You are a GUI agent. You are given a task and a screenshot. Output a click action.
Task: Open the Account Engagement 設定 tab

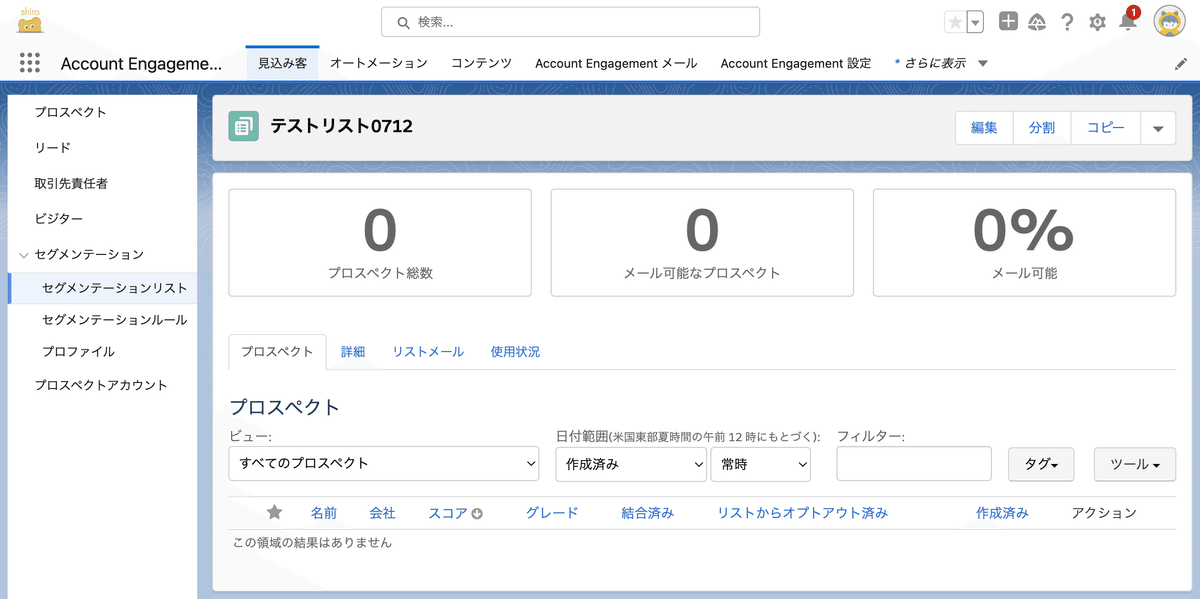coord(796,63)
